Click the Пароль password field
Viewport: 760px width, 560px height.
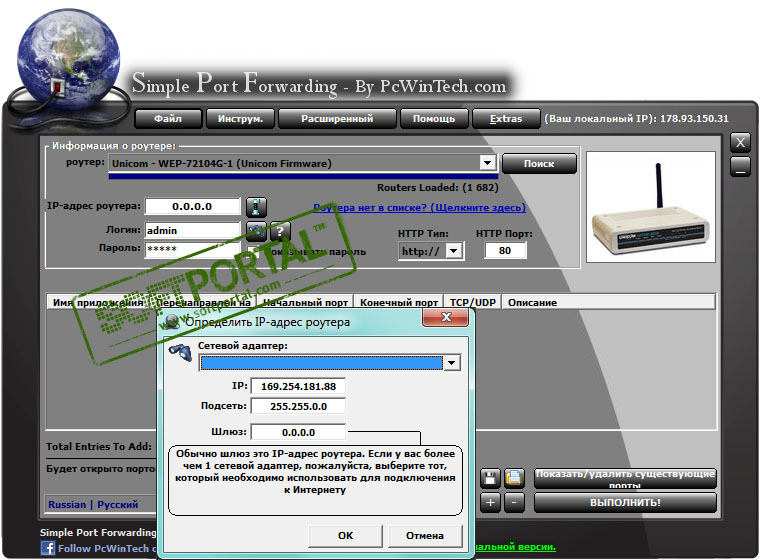(x=192, y=249)
